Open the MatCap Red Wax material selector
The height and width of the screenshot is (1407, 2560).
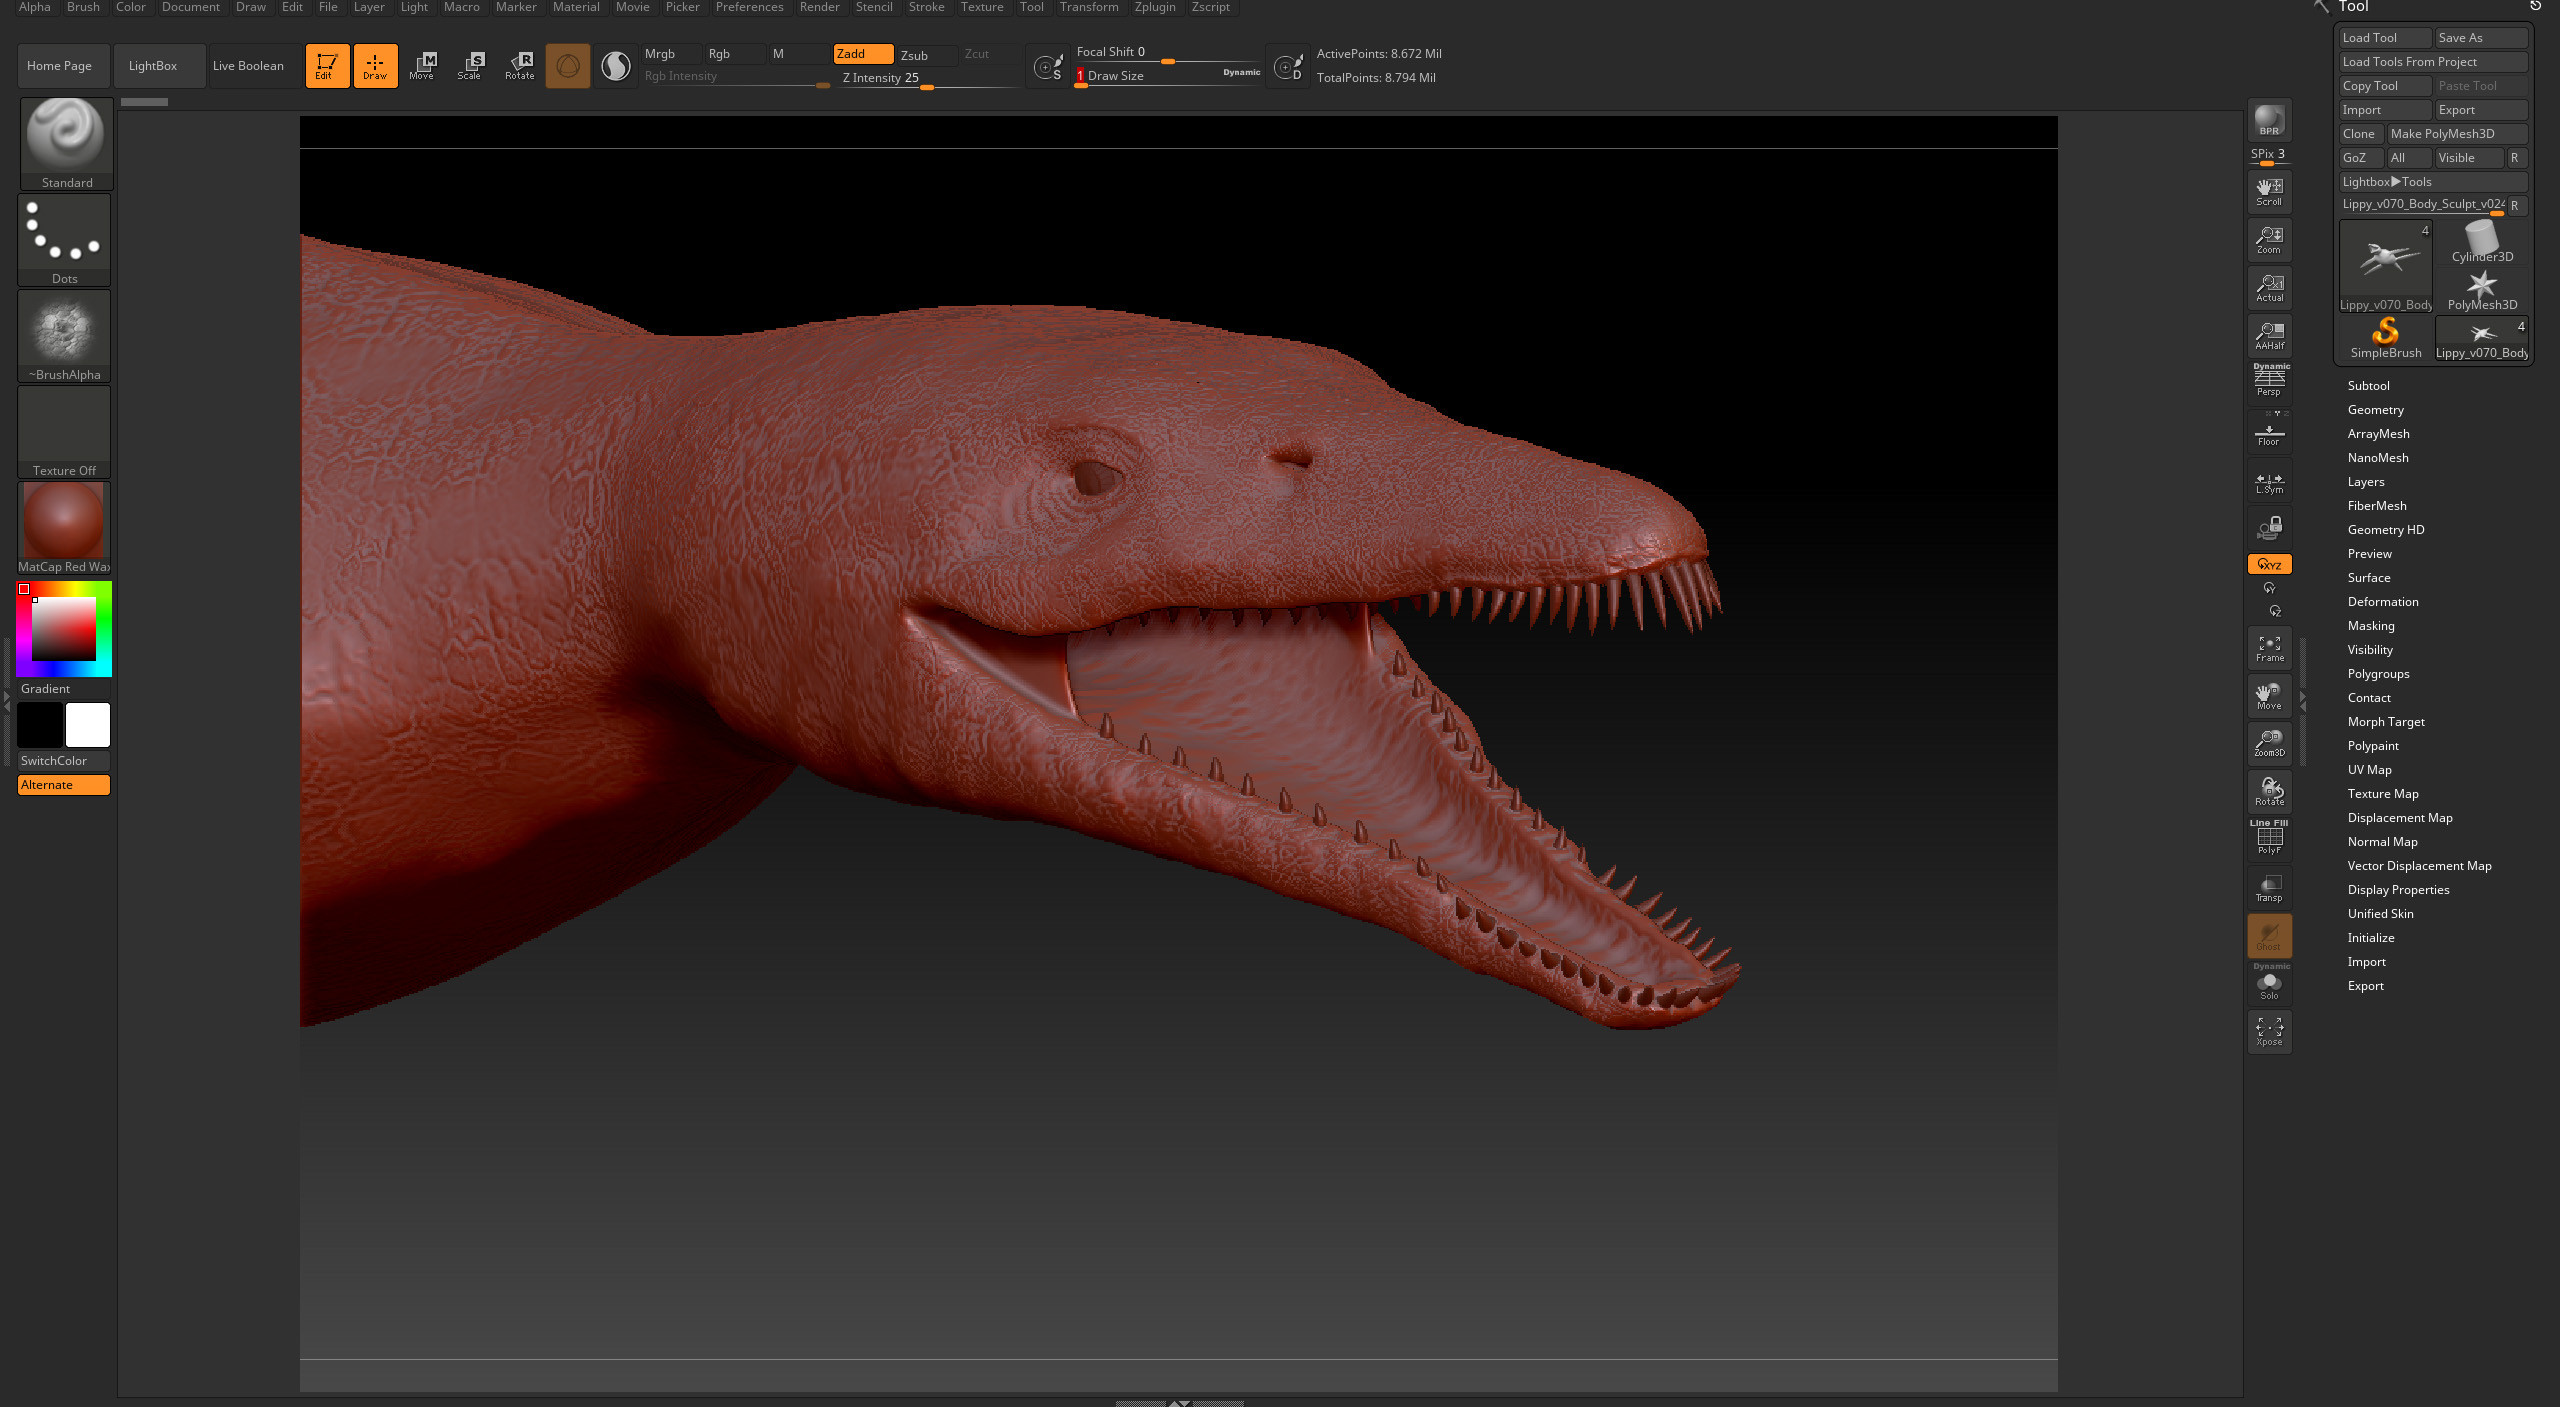(64, 528)
